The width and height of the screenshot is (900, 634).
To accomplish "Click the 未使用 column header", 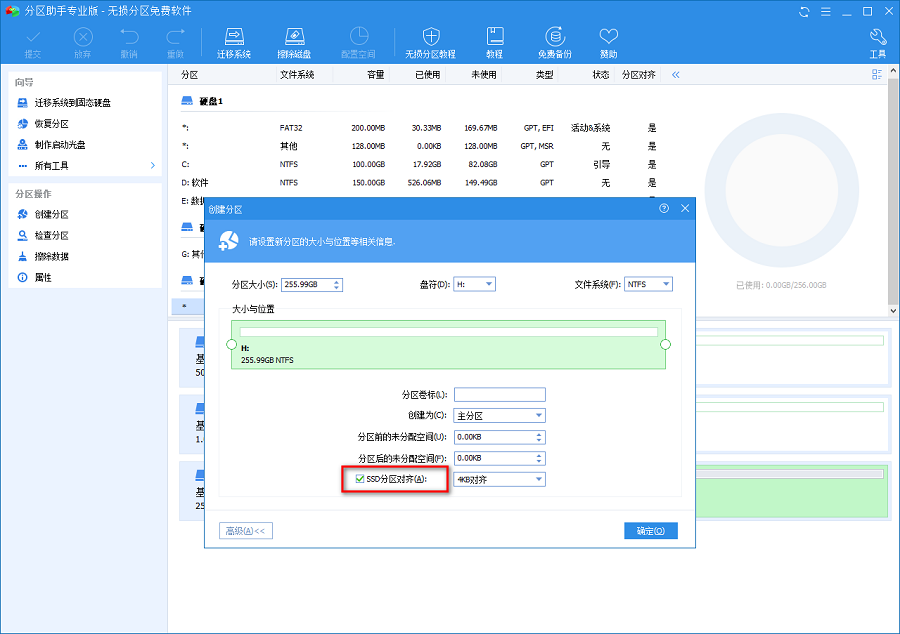I will click(x=484, y=75).
